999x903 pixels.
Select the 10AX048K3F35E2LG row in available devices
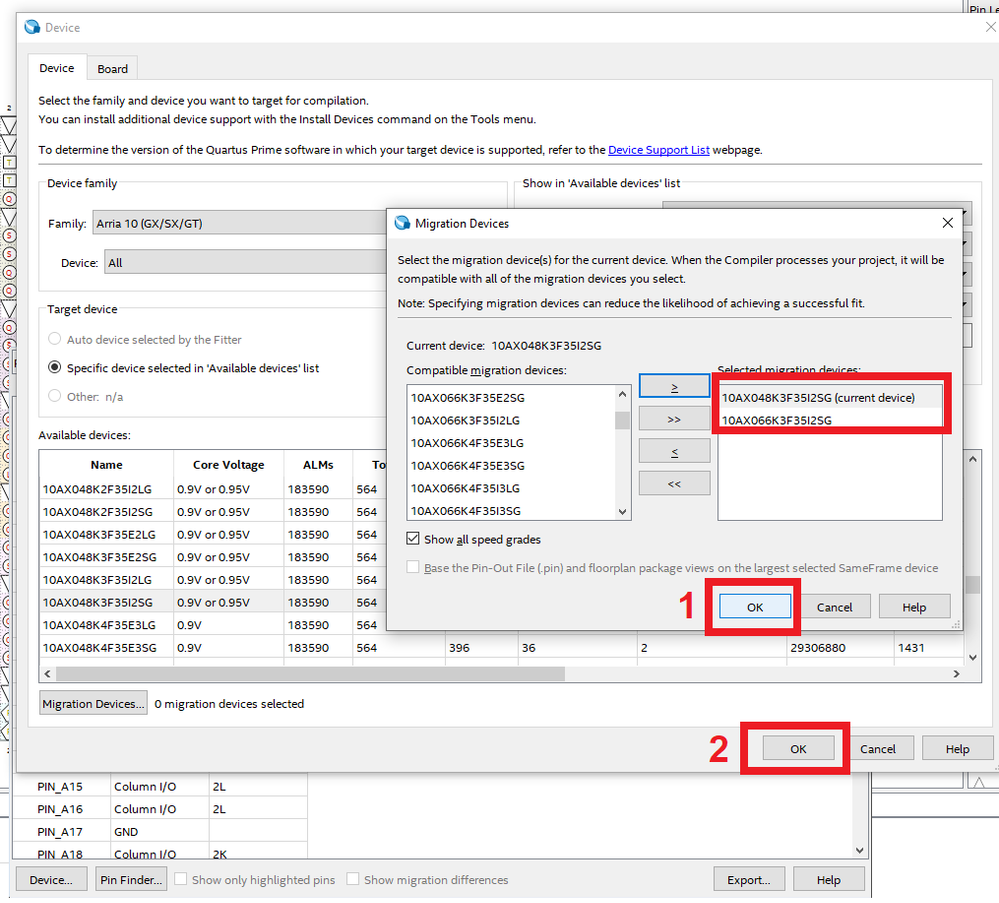click(x=213, y=534)
